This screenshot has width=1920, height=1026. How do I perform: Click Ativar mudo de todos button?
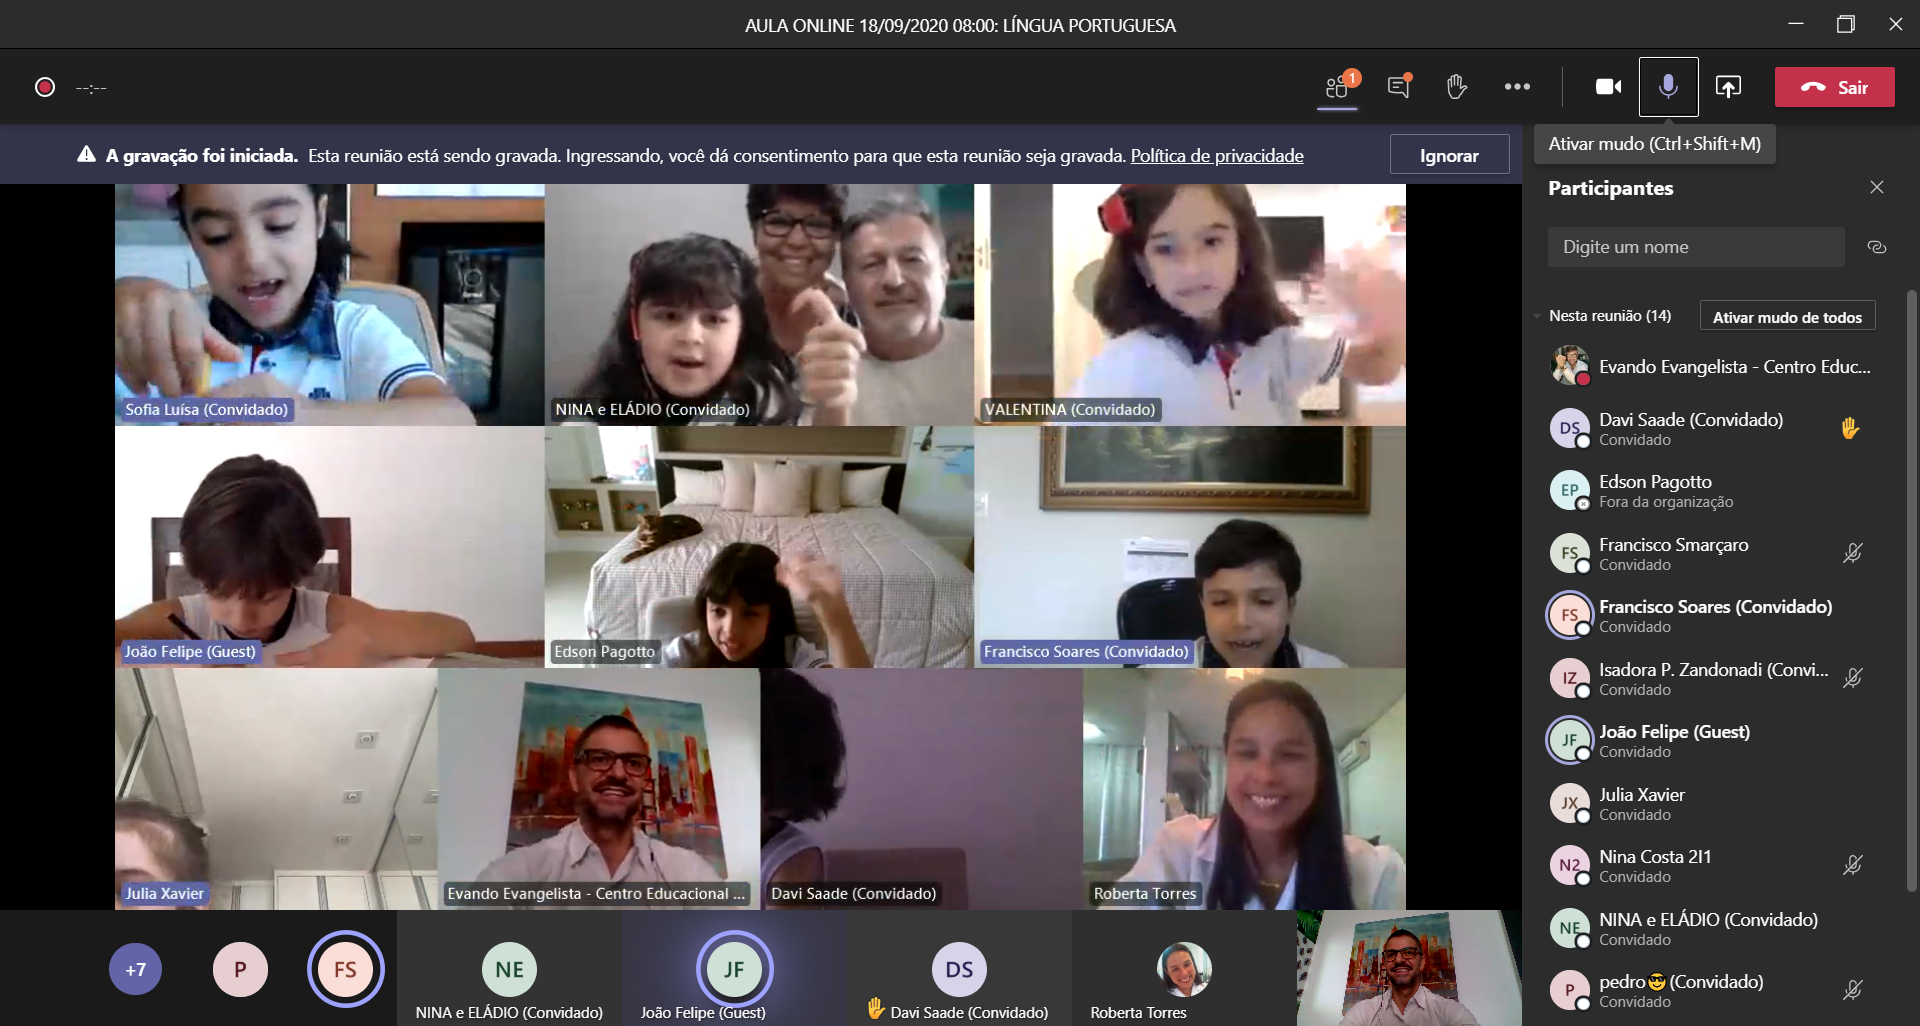pyautogui.click(x=1787, y=317)
